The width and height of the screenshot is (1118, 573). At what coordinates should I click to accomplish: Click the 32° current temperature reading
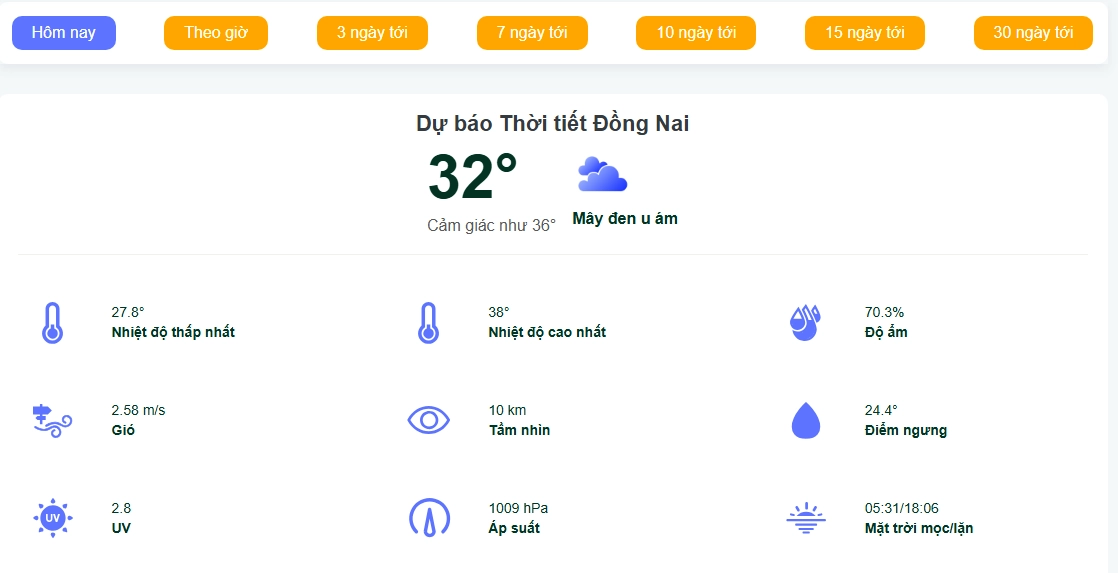[472, 177]
